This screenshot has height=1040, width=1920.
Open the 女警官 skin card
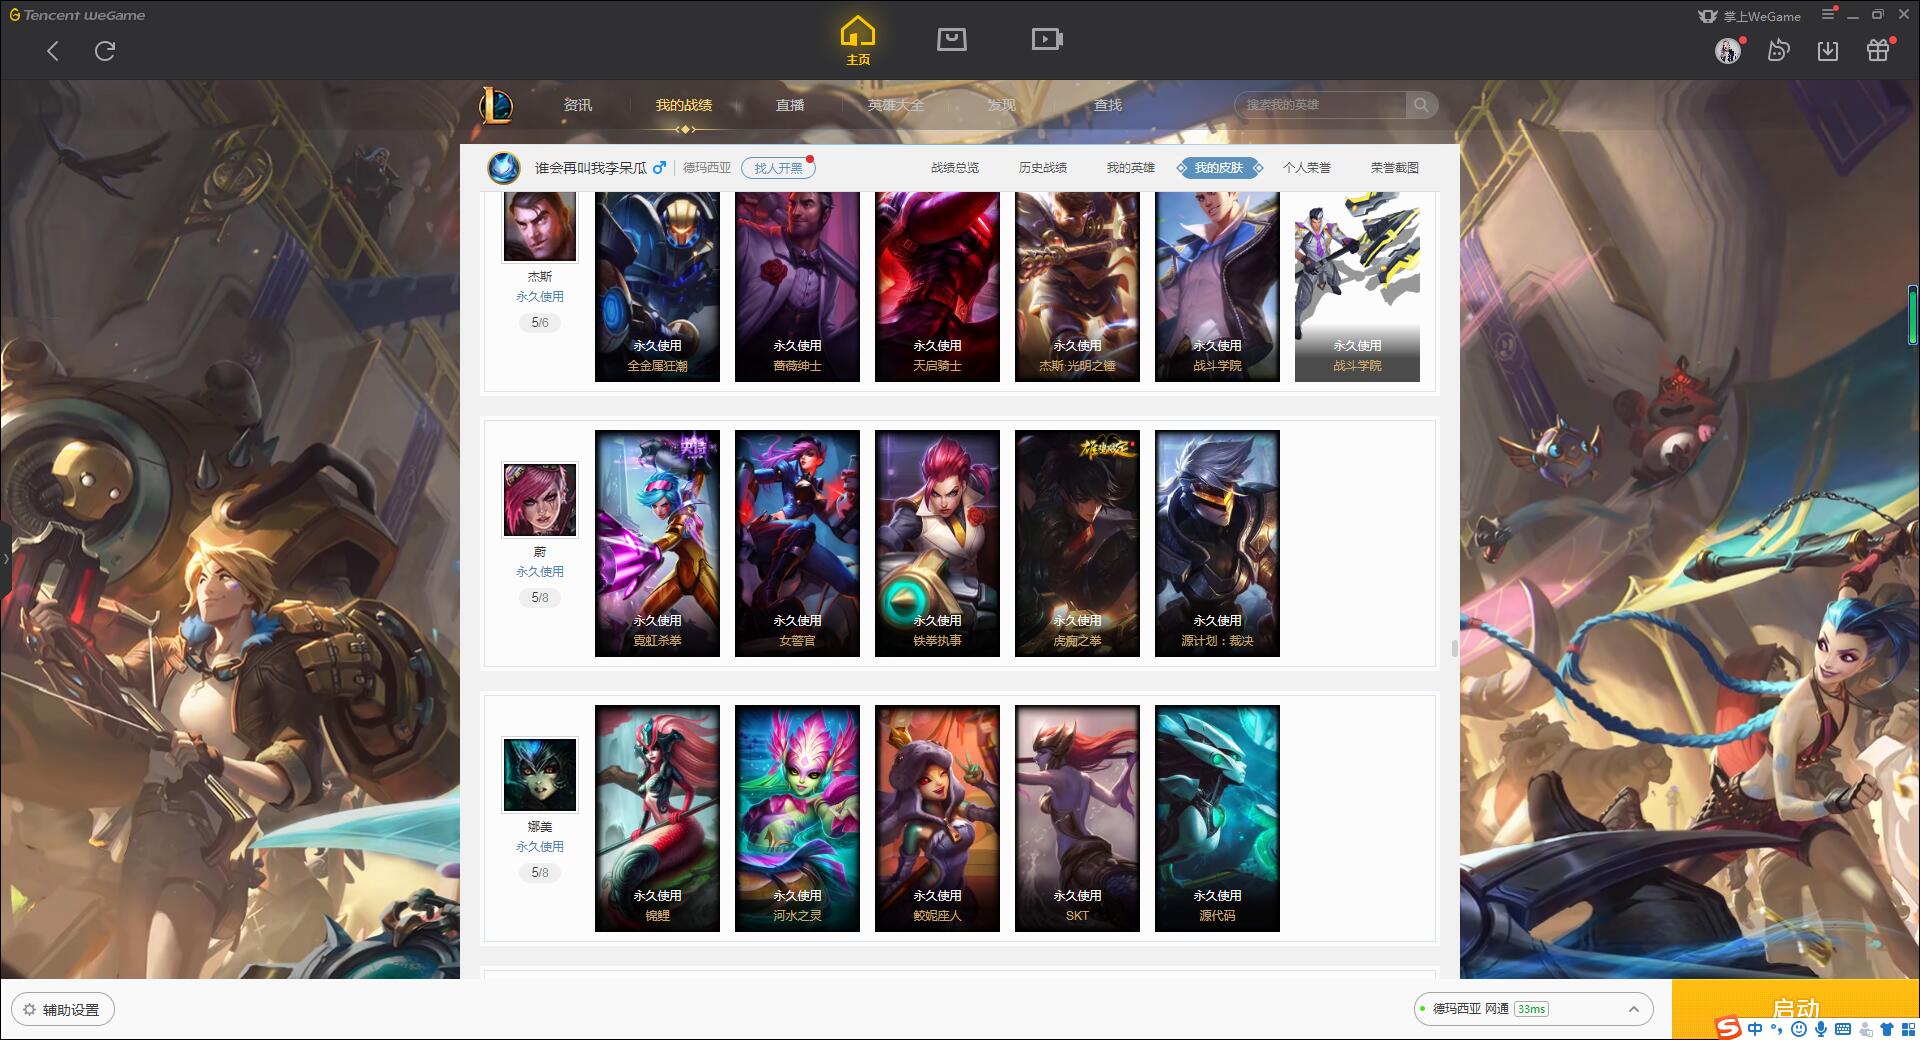tap(797, 543)
